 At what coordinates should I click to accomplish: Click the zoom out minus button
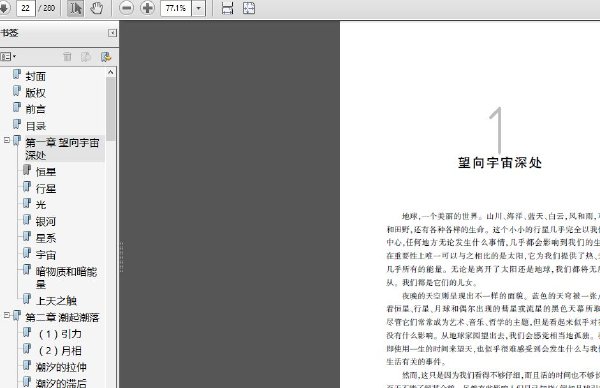126,8
